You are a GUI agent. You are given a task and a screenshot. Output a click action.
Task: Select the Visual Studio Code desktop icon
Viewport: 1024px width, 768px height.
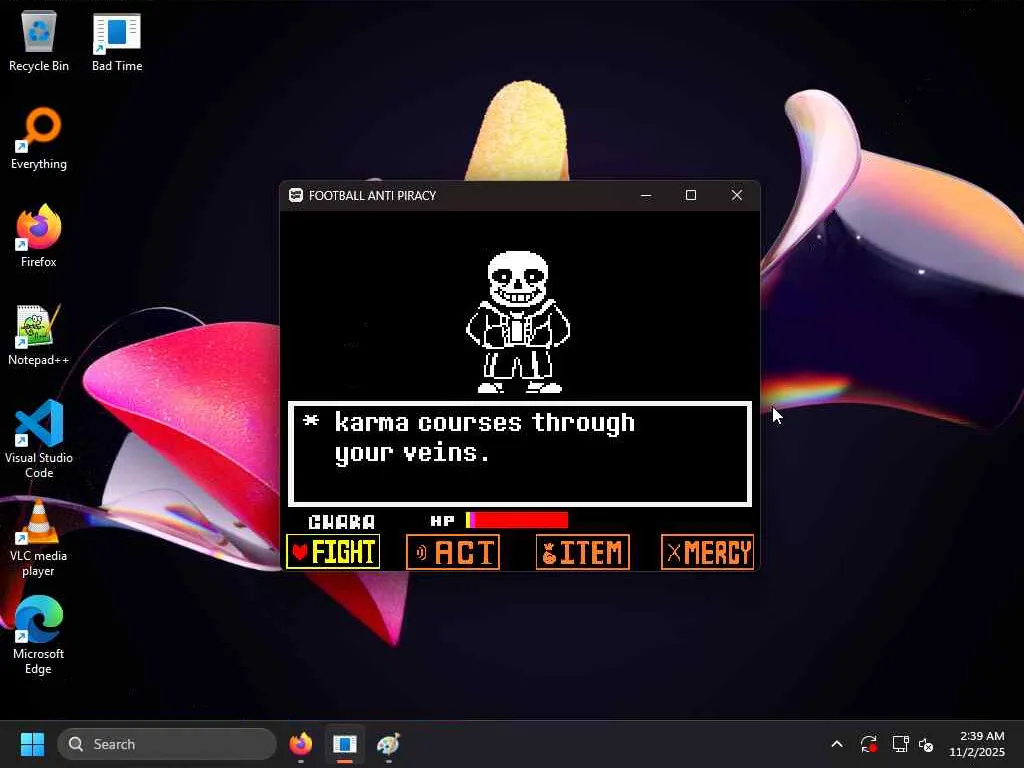click(39, 439)
